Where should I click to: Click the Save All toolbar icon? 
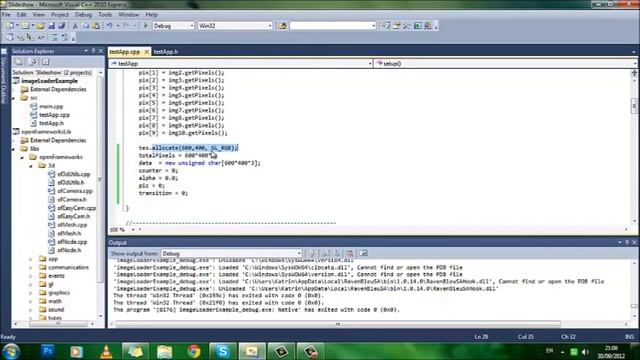coord(62,26)
